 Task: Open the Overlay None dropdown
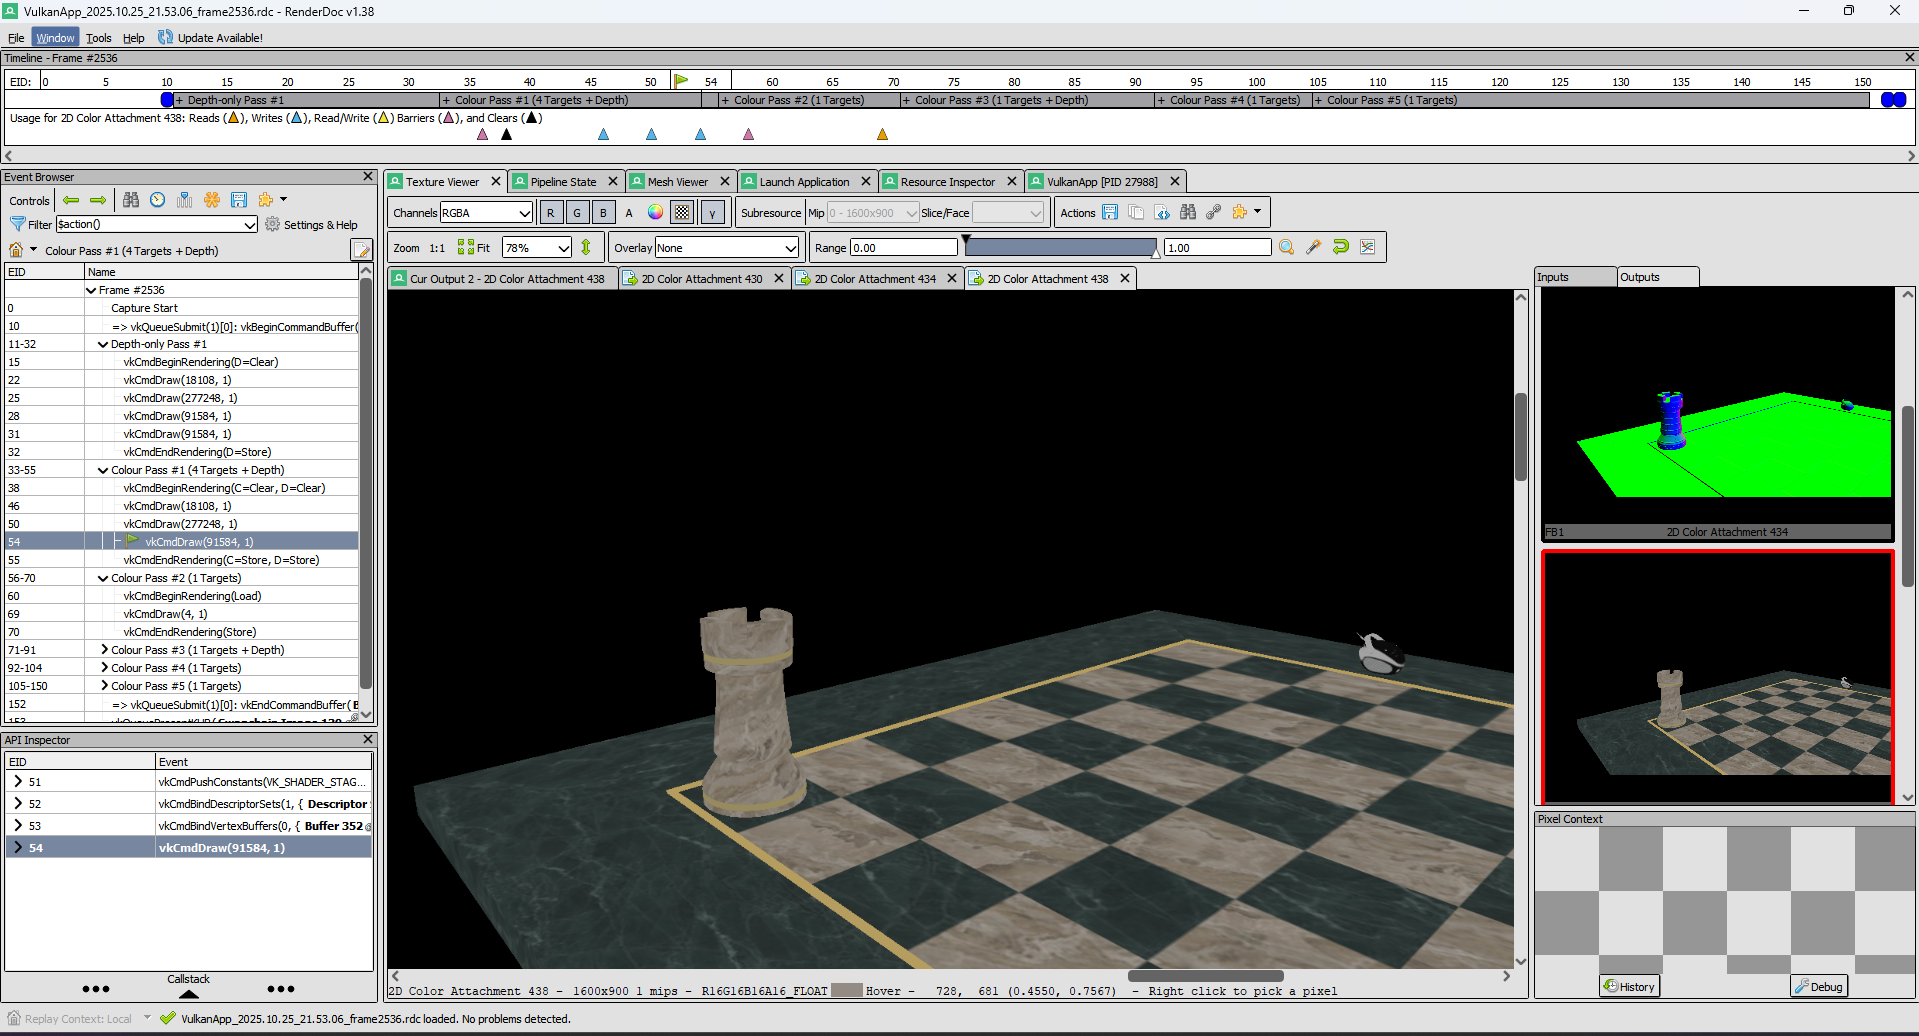tap(727, 248)
